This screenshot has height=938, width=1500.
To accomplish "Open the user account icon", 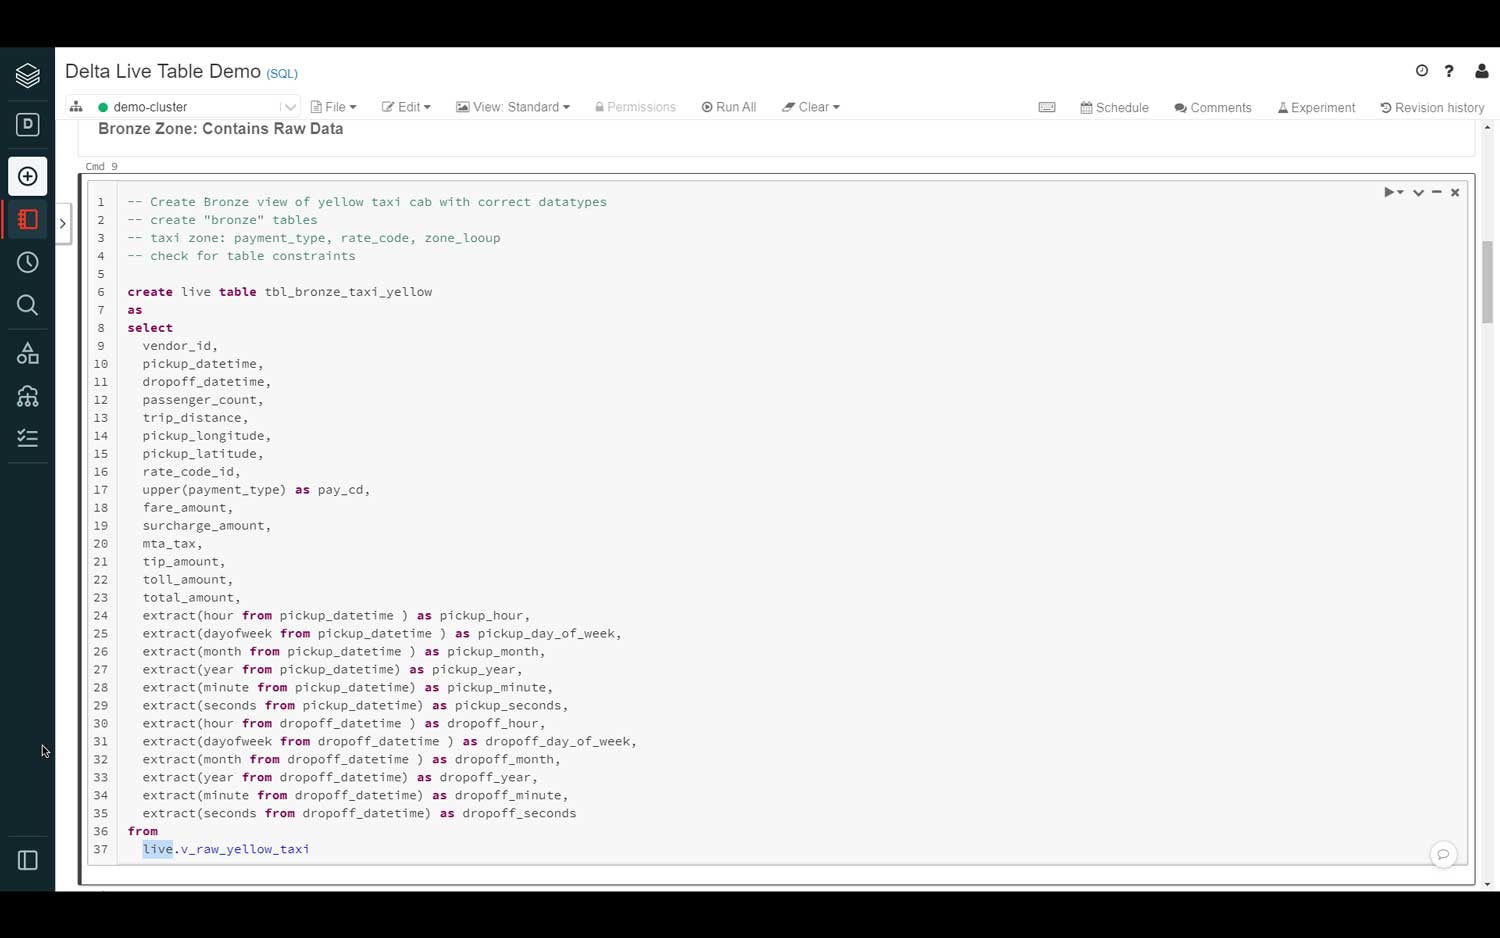I will [1481, 71].
